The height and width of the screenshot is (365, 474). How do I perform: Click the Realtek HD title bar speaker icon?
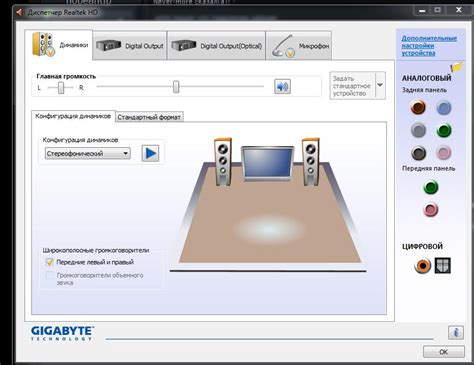click(x=20, y=12)
